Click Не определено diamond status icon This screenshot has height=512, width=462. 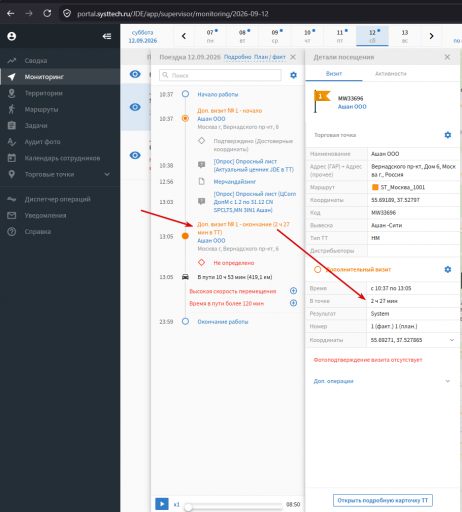point(201,263)
